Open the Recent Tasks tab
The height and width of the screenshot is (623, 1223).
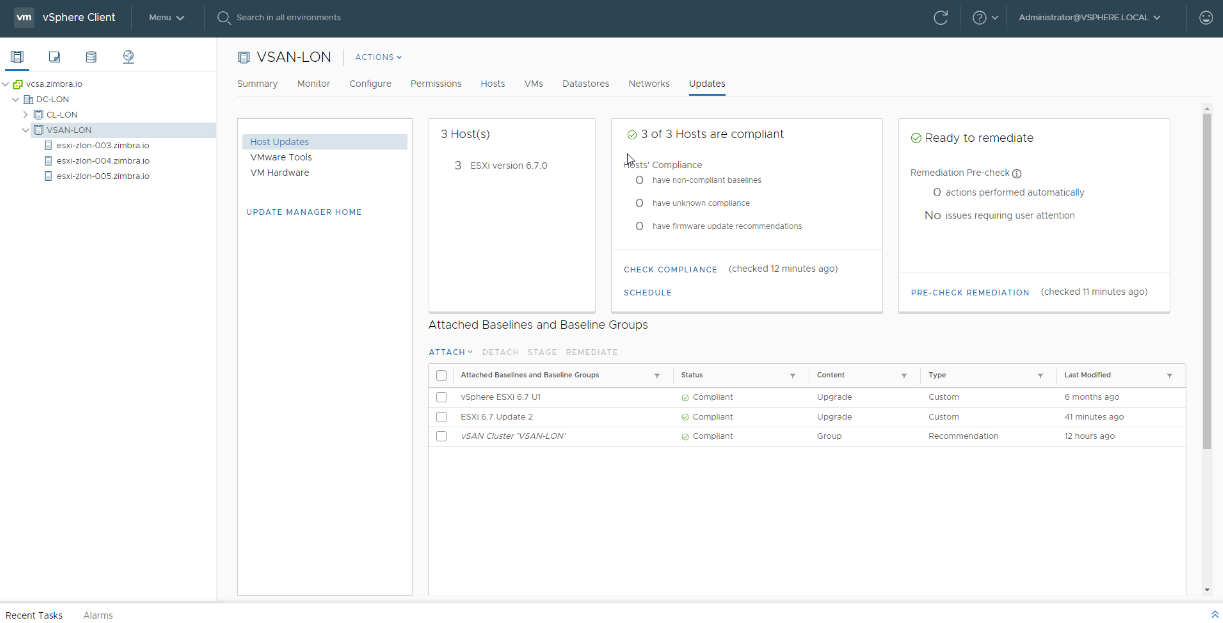tap(34, 615)
